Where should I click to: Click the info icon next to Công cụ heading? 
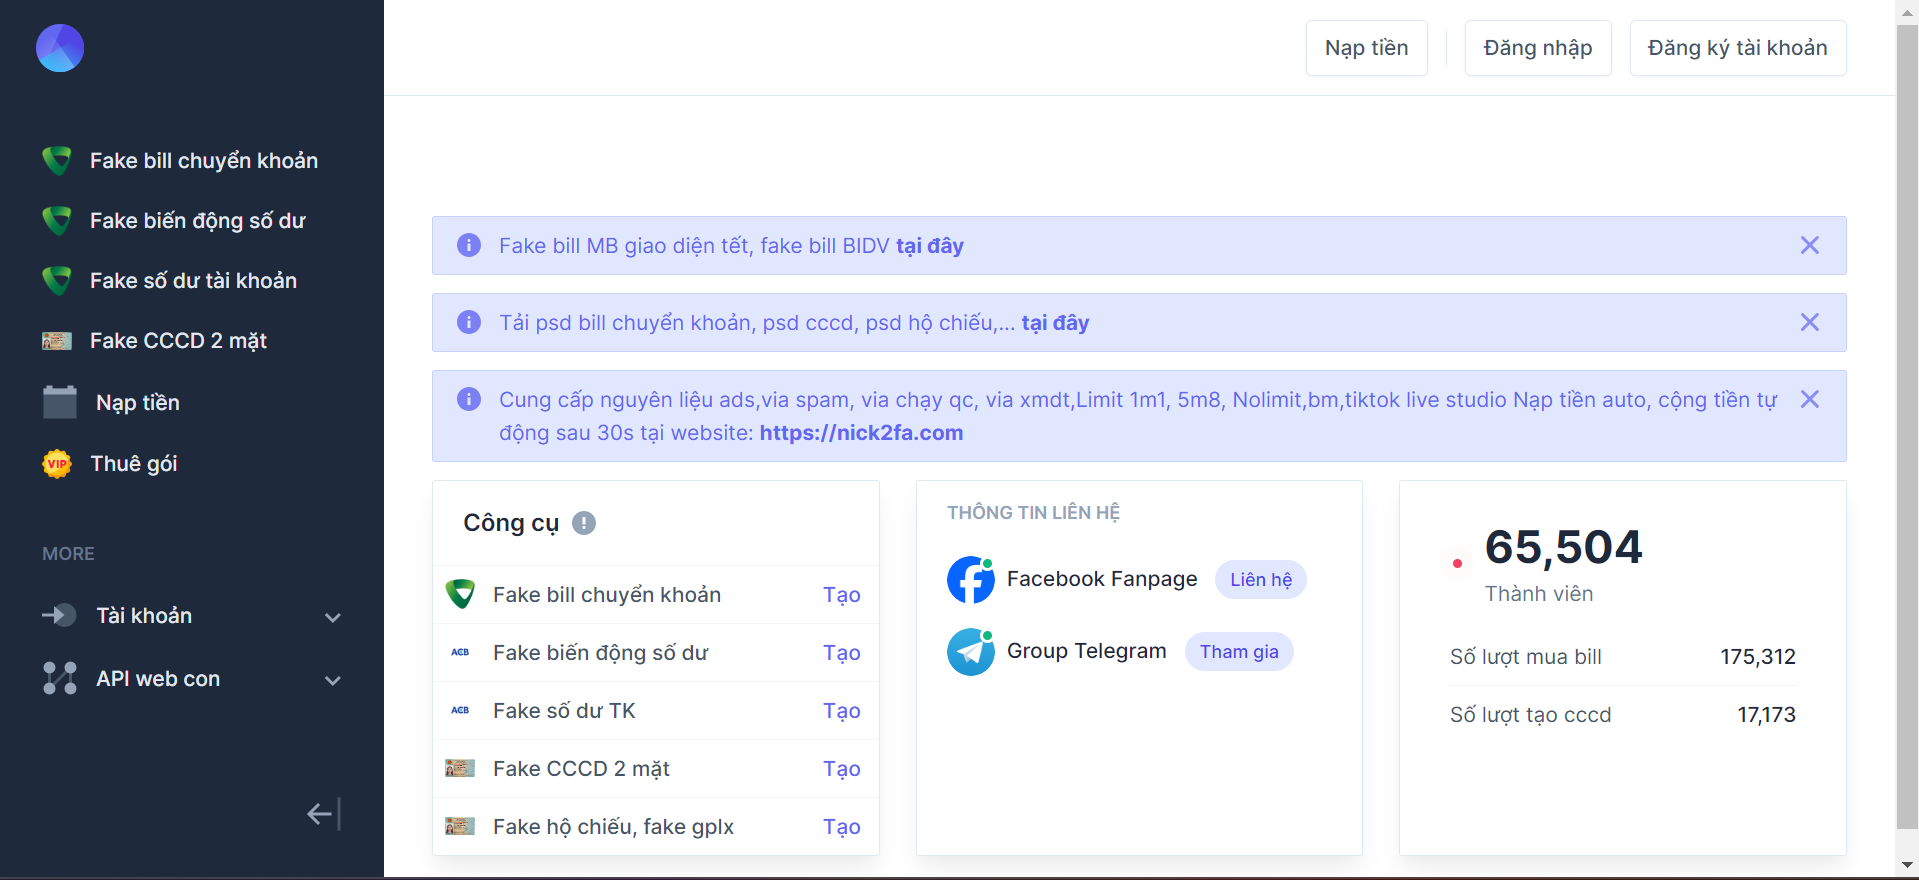tap(584, 523)
